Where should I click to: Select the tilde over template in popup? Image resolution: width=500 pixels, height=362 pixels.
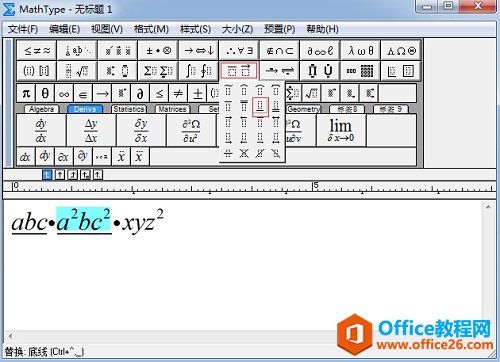click(228, 90)
